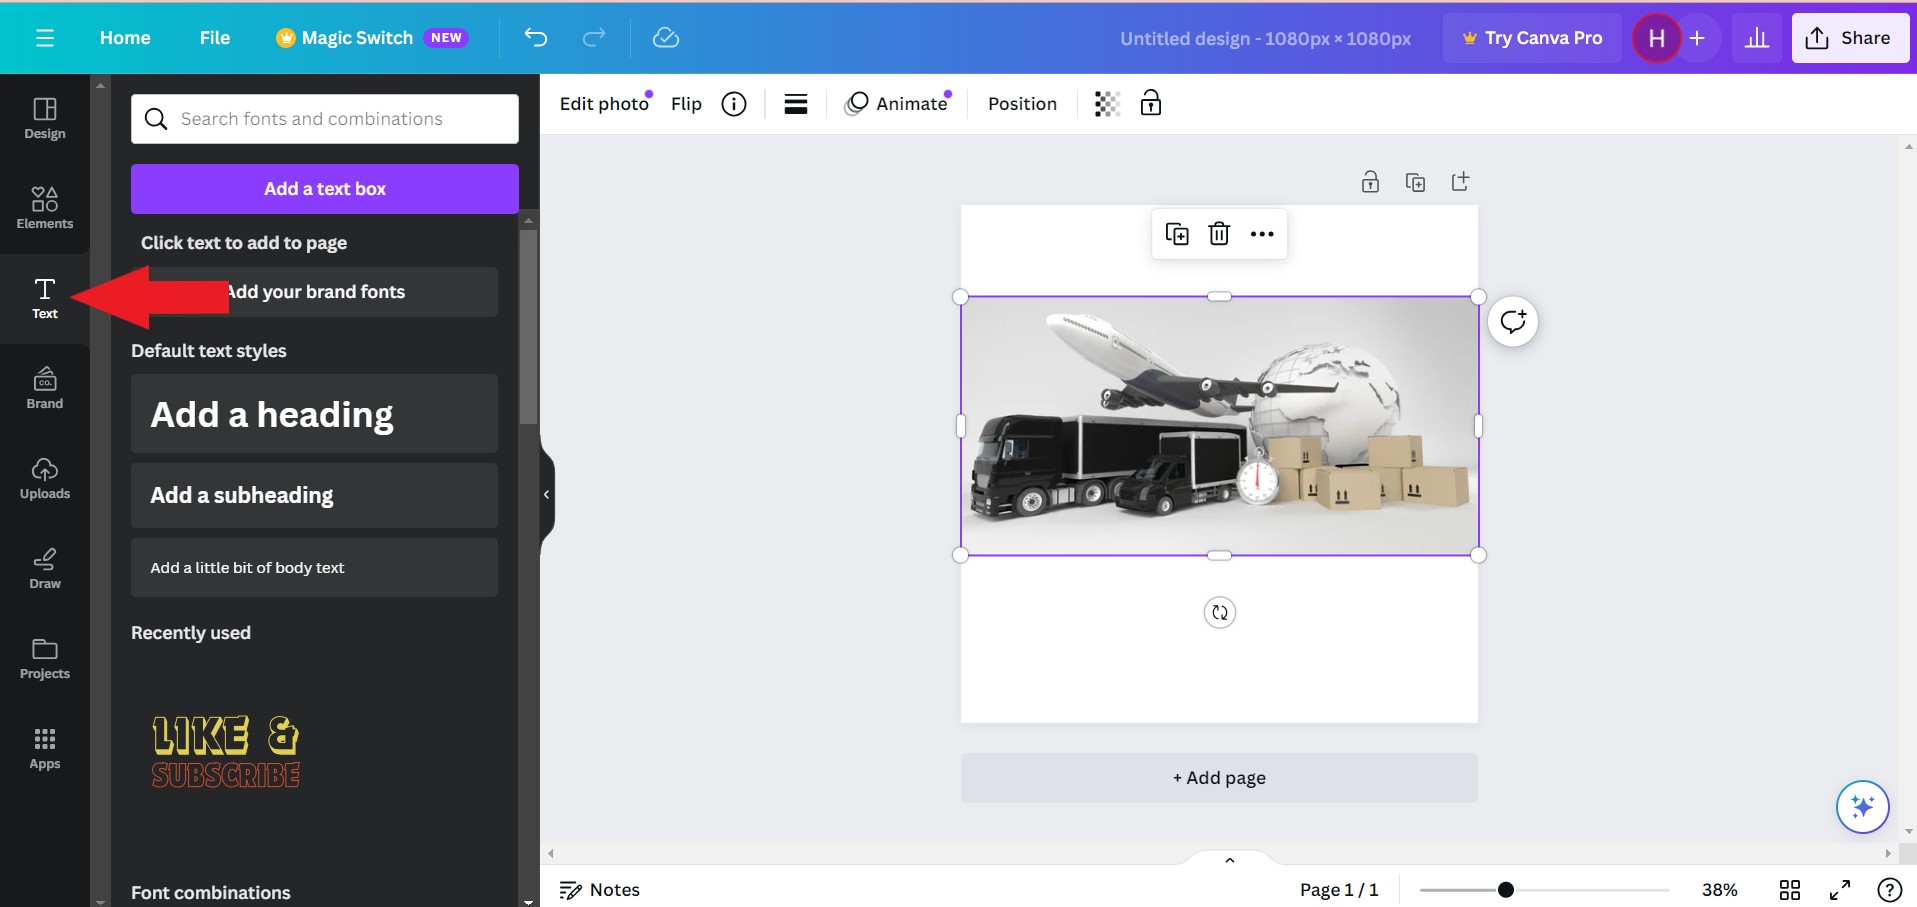Open the Projects panel

click(x=44, y=658)
